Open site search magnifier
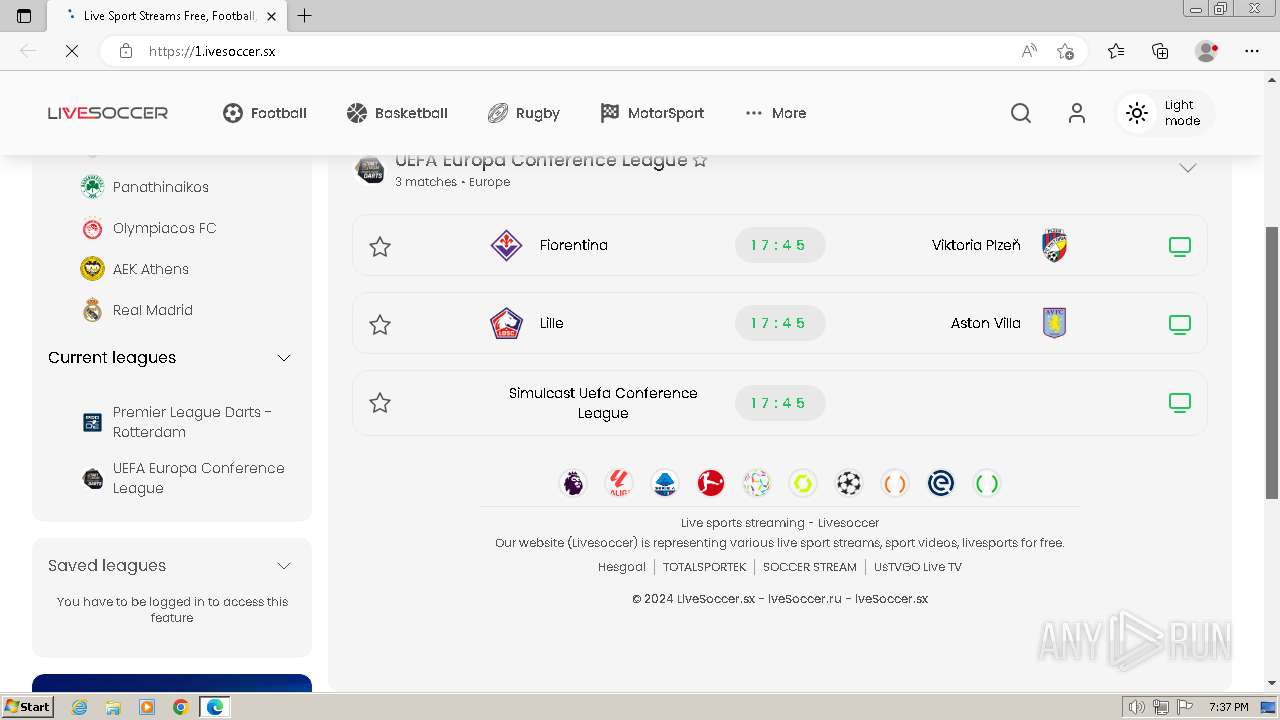The image size is (1280, 720). [x=1021, y=113]
